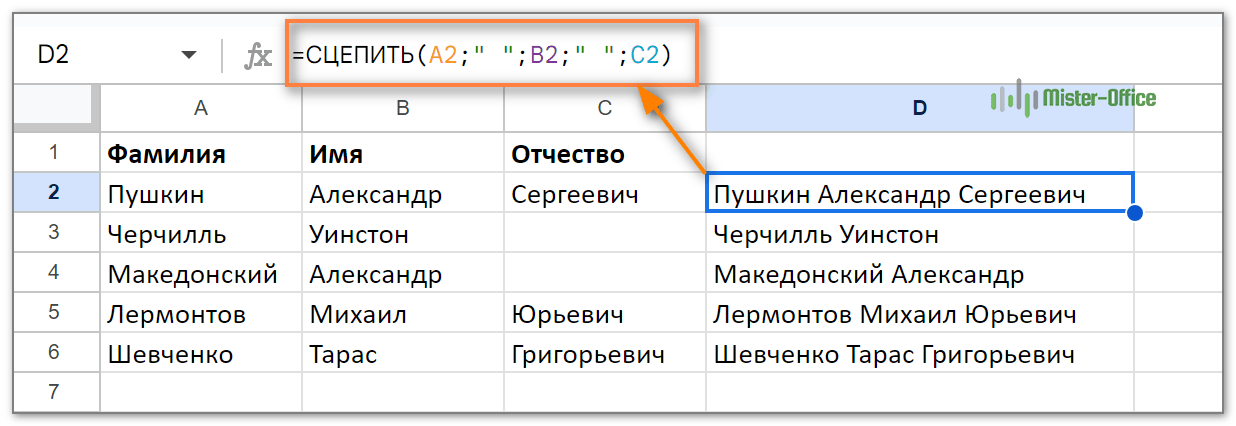1236x426 pixels.
Task: Select cell containing Лермонтов in column A
Action: 201,313
